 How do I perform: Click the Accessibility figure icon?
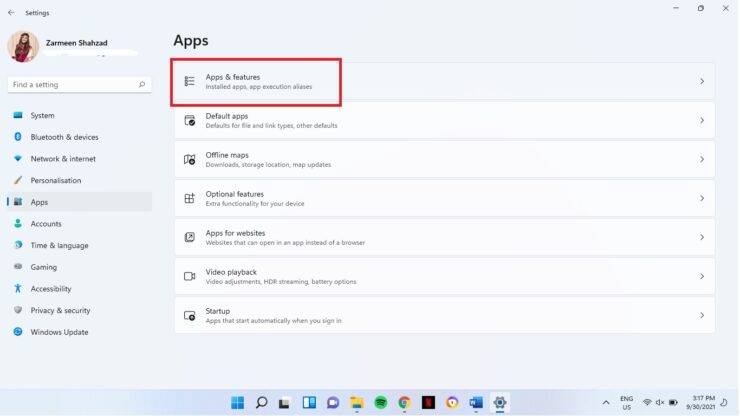click(x=18, y=289)
